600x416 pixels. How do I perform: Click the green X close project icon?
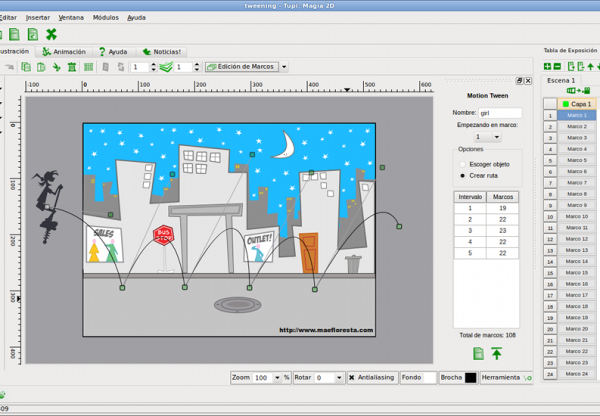(51, 34)
